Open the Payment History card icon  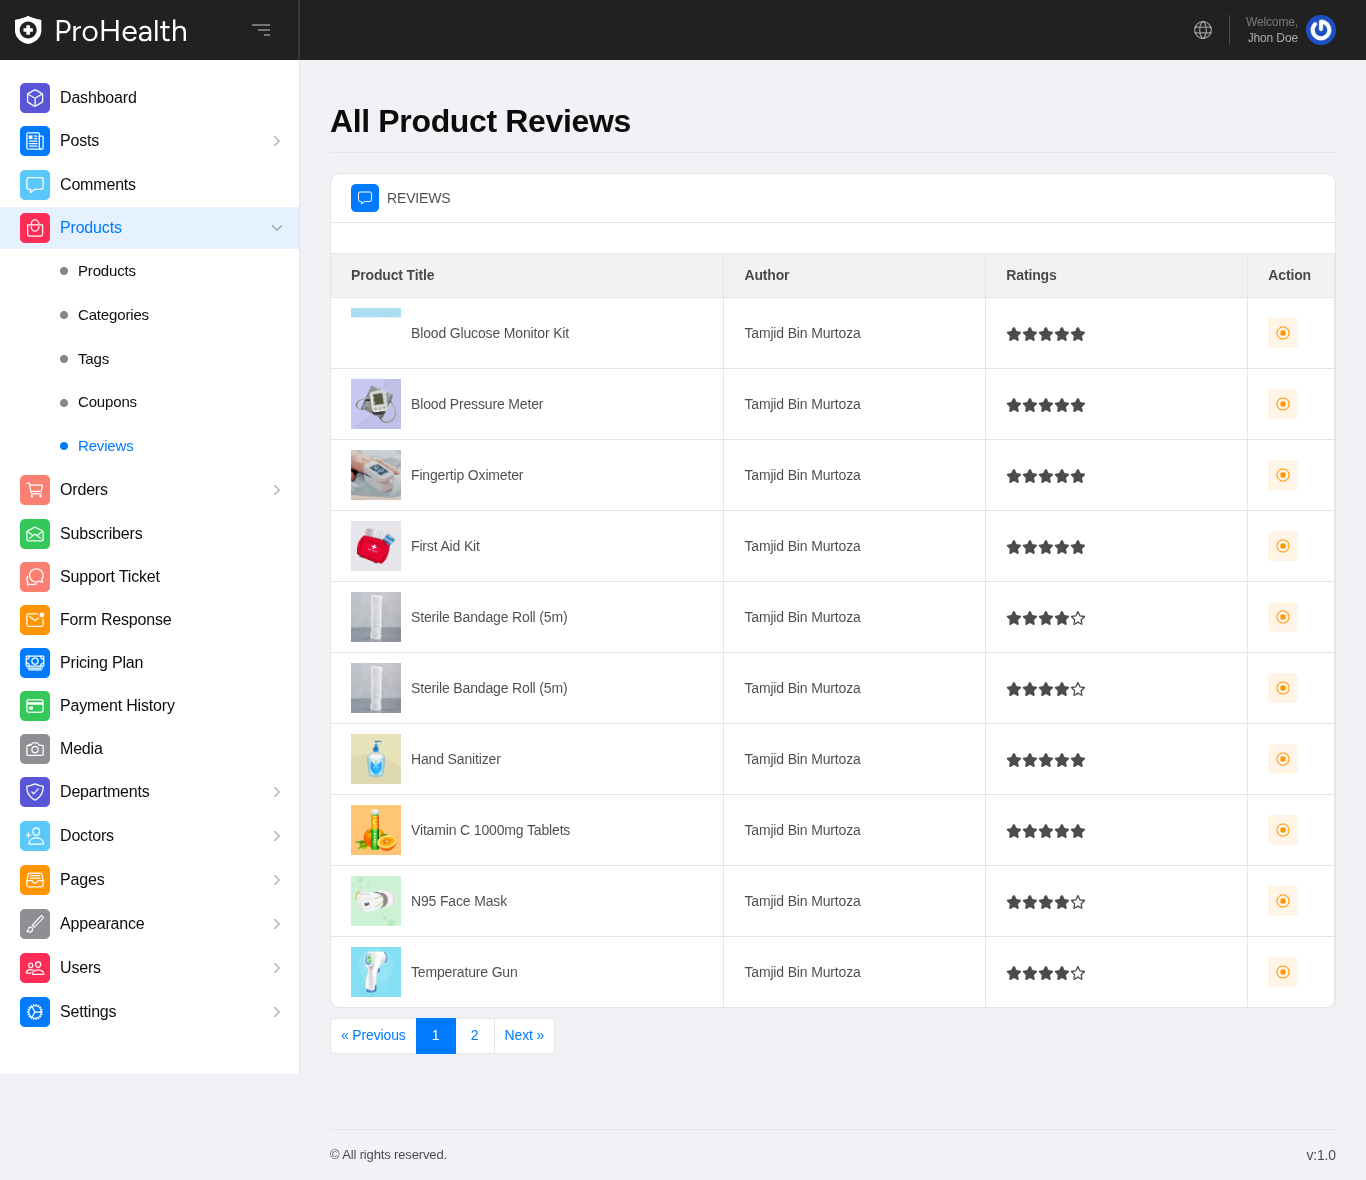point(35,706)
